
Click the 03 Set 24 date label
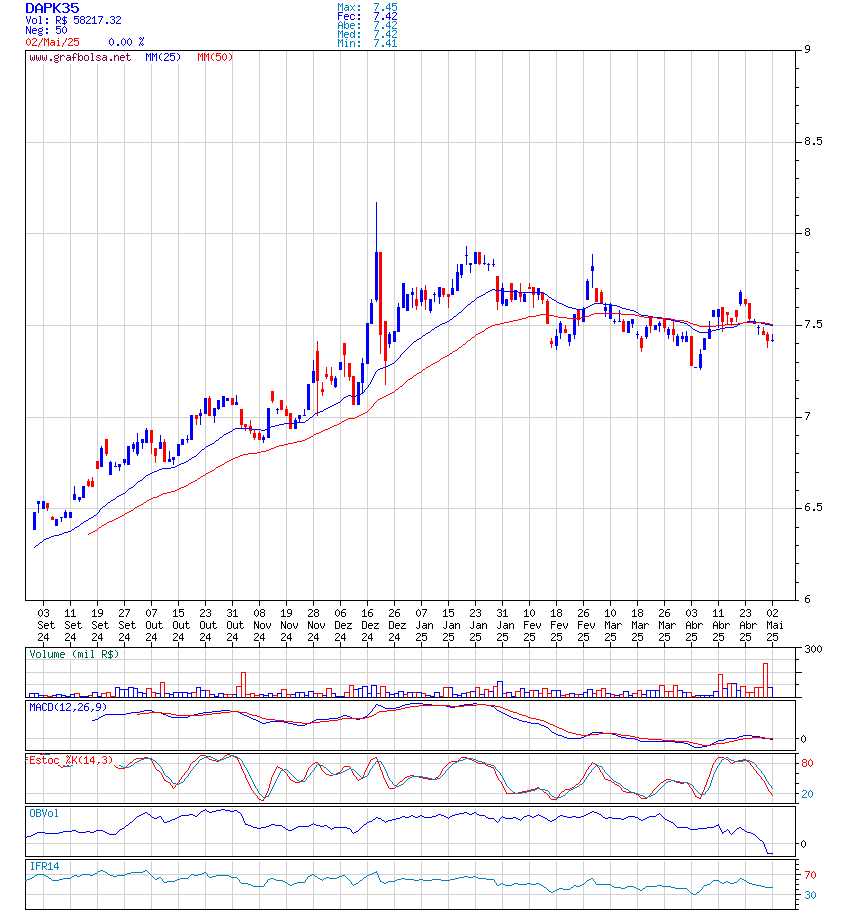tap(44, 625)
